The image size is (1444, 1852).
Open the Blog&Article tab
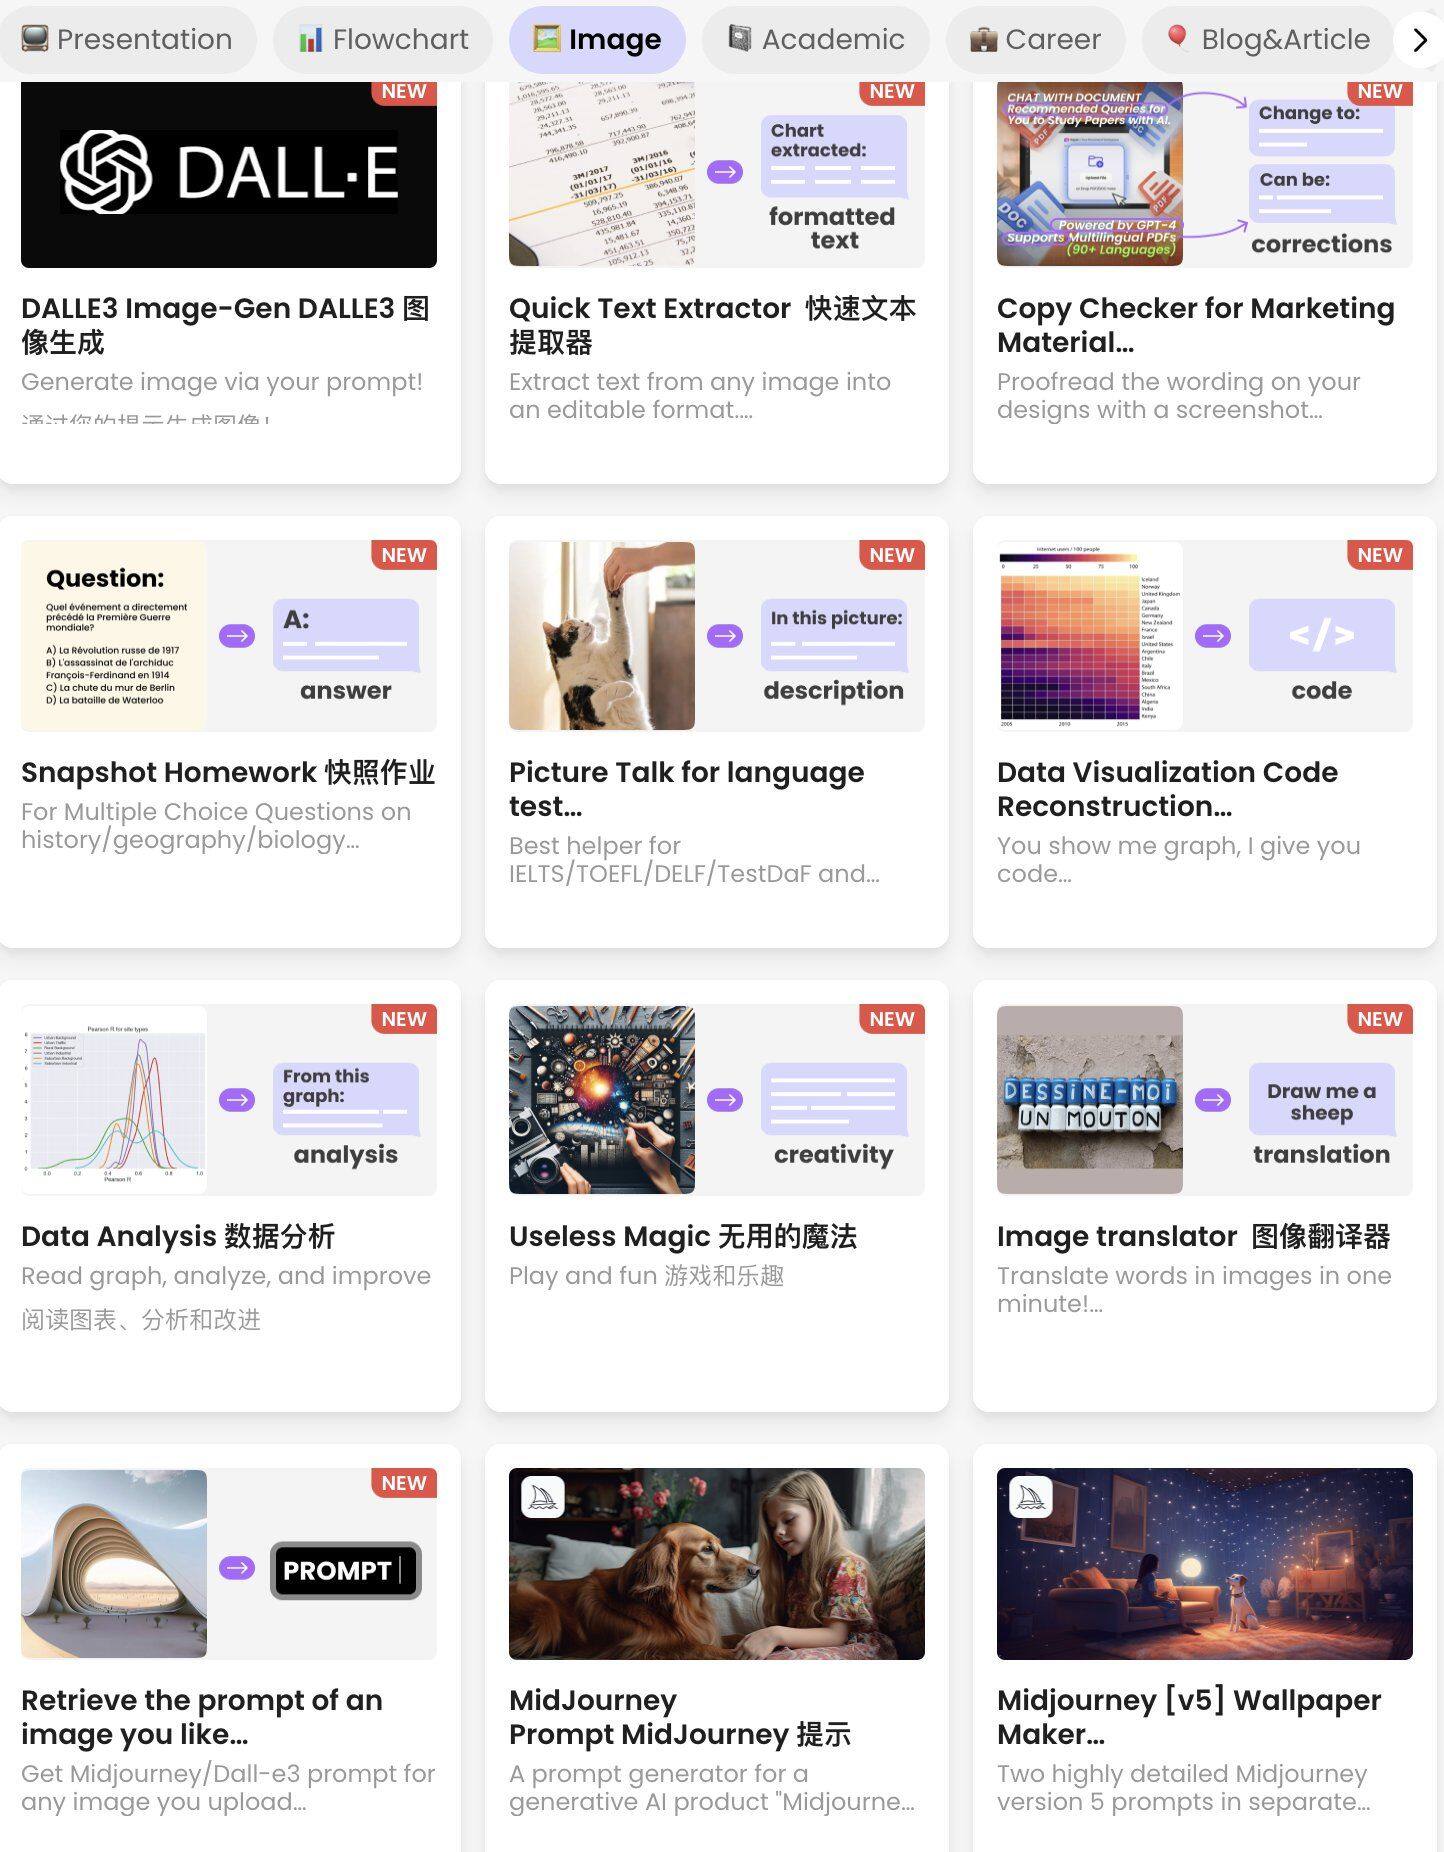click(1268, 39)
